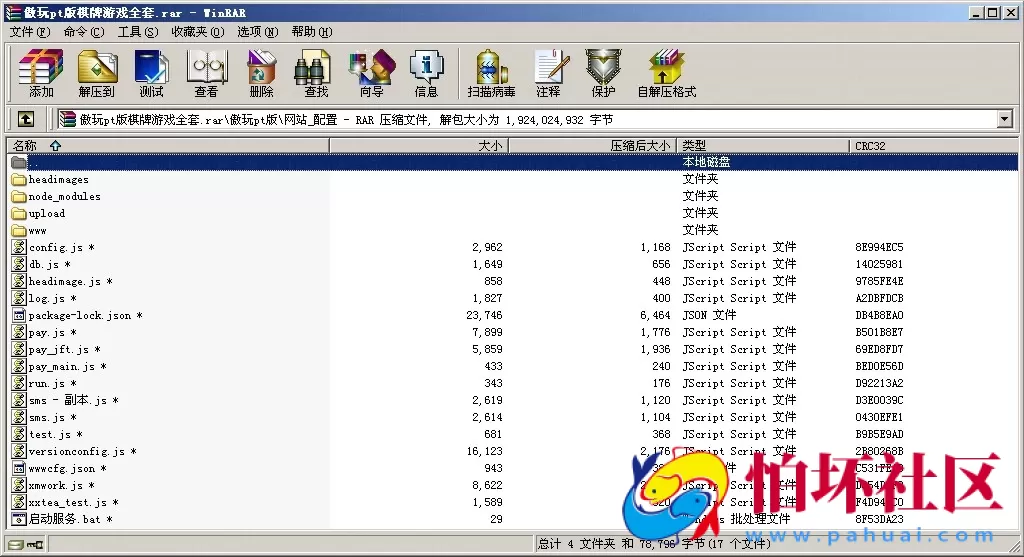Image resolution: width=1024 pixels, height=557 pixels.
Task: Sort by Packed Size (压缩后大小) header
Action: 592,146
